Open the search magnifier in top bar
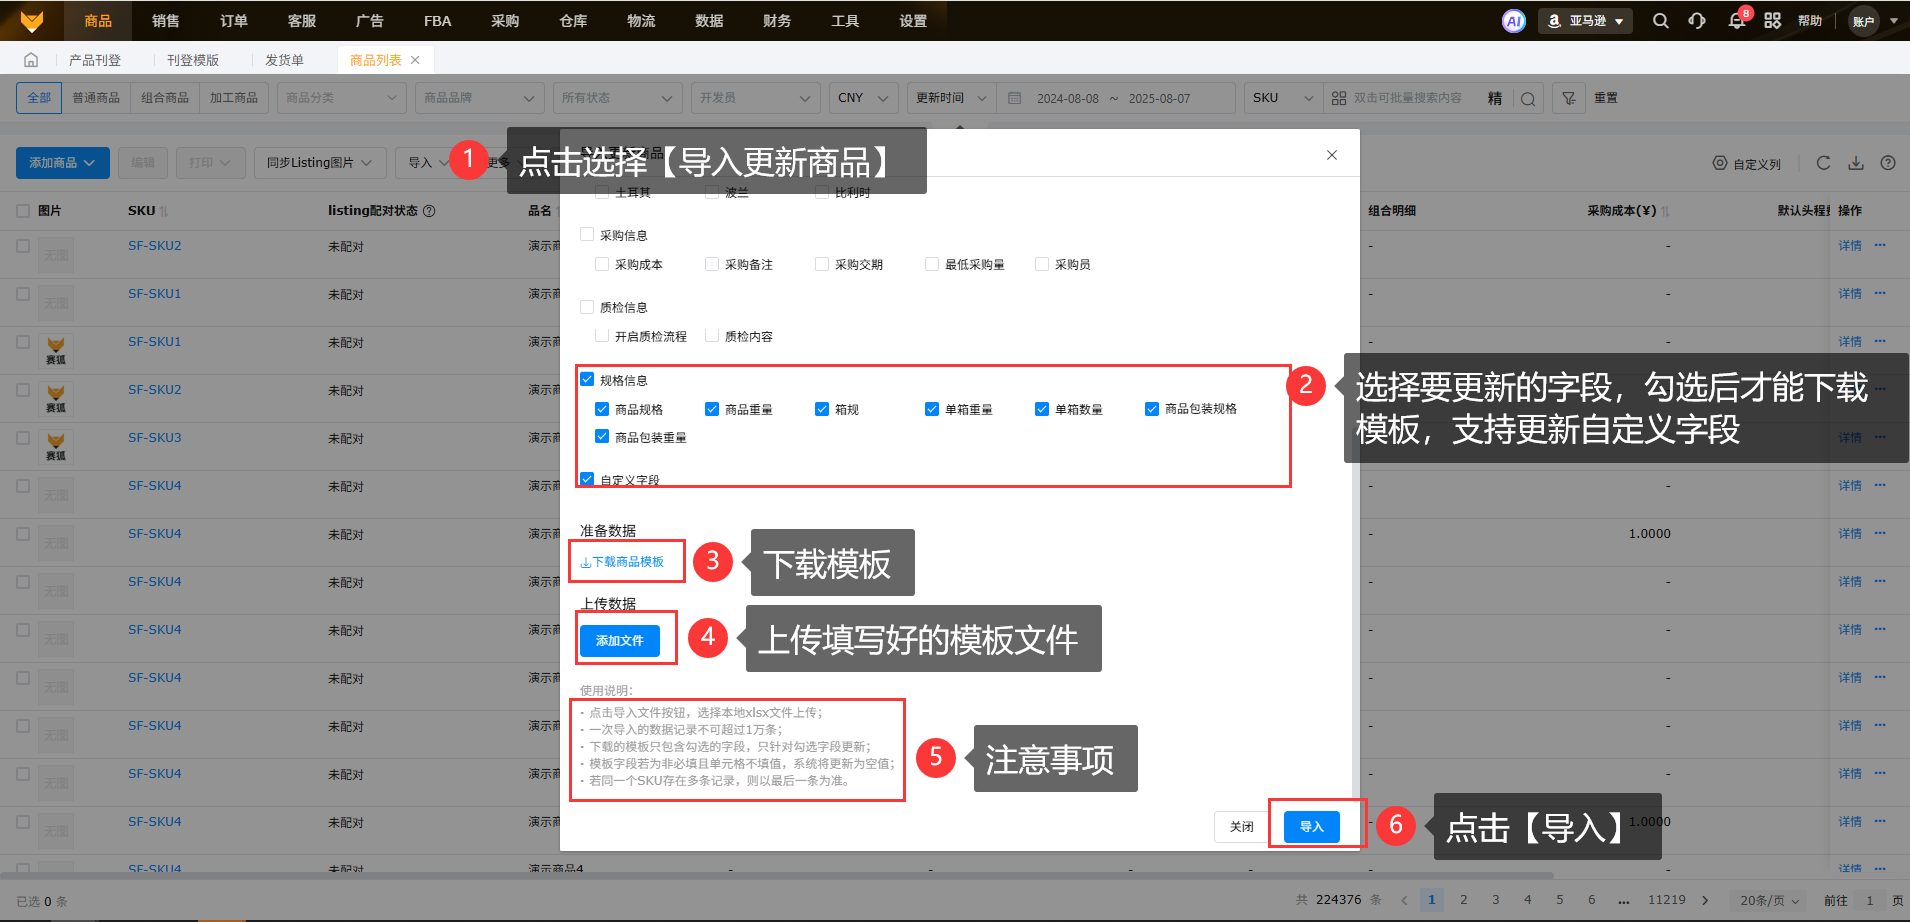Image resolution: width=1910 pixels, height=922 pixels. point(1660,21)
